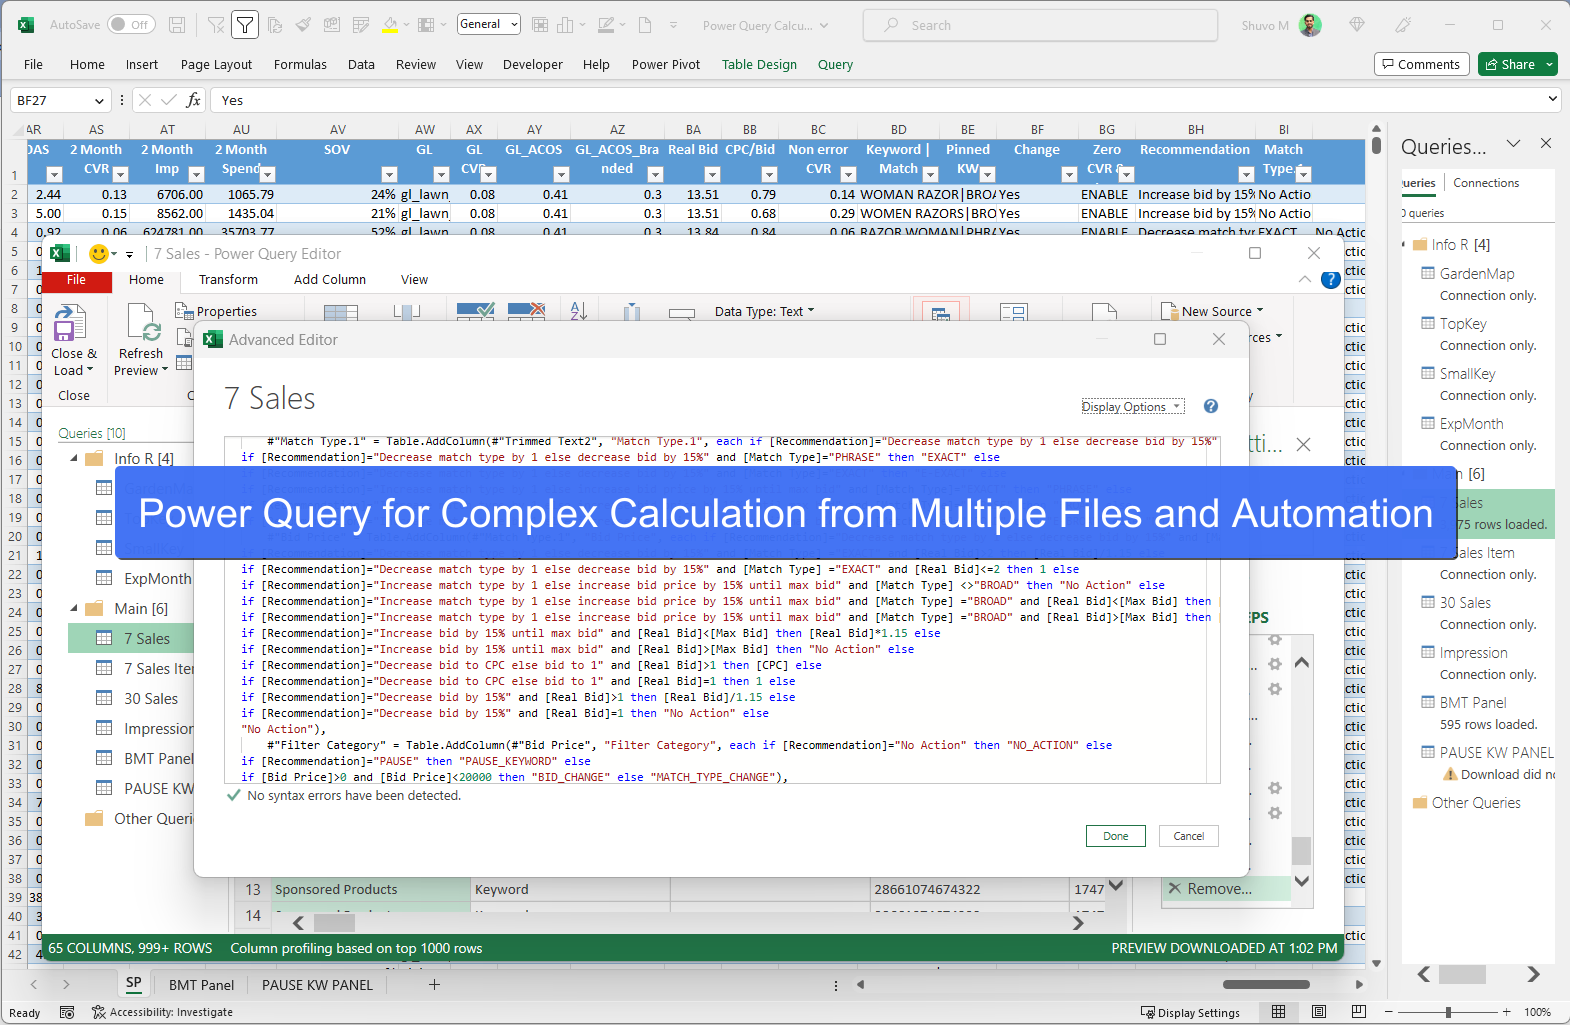Select Normal view in status bar
1570x1025 pixels.
coord(1278,1012)
